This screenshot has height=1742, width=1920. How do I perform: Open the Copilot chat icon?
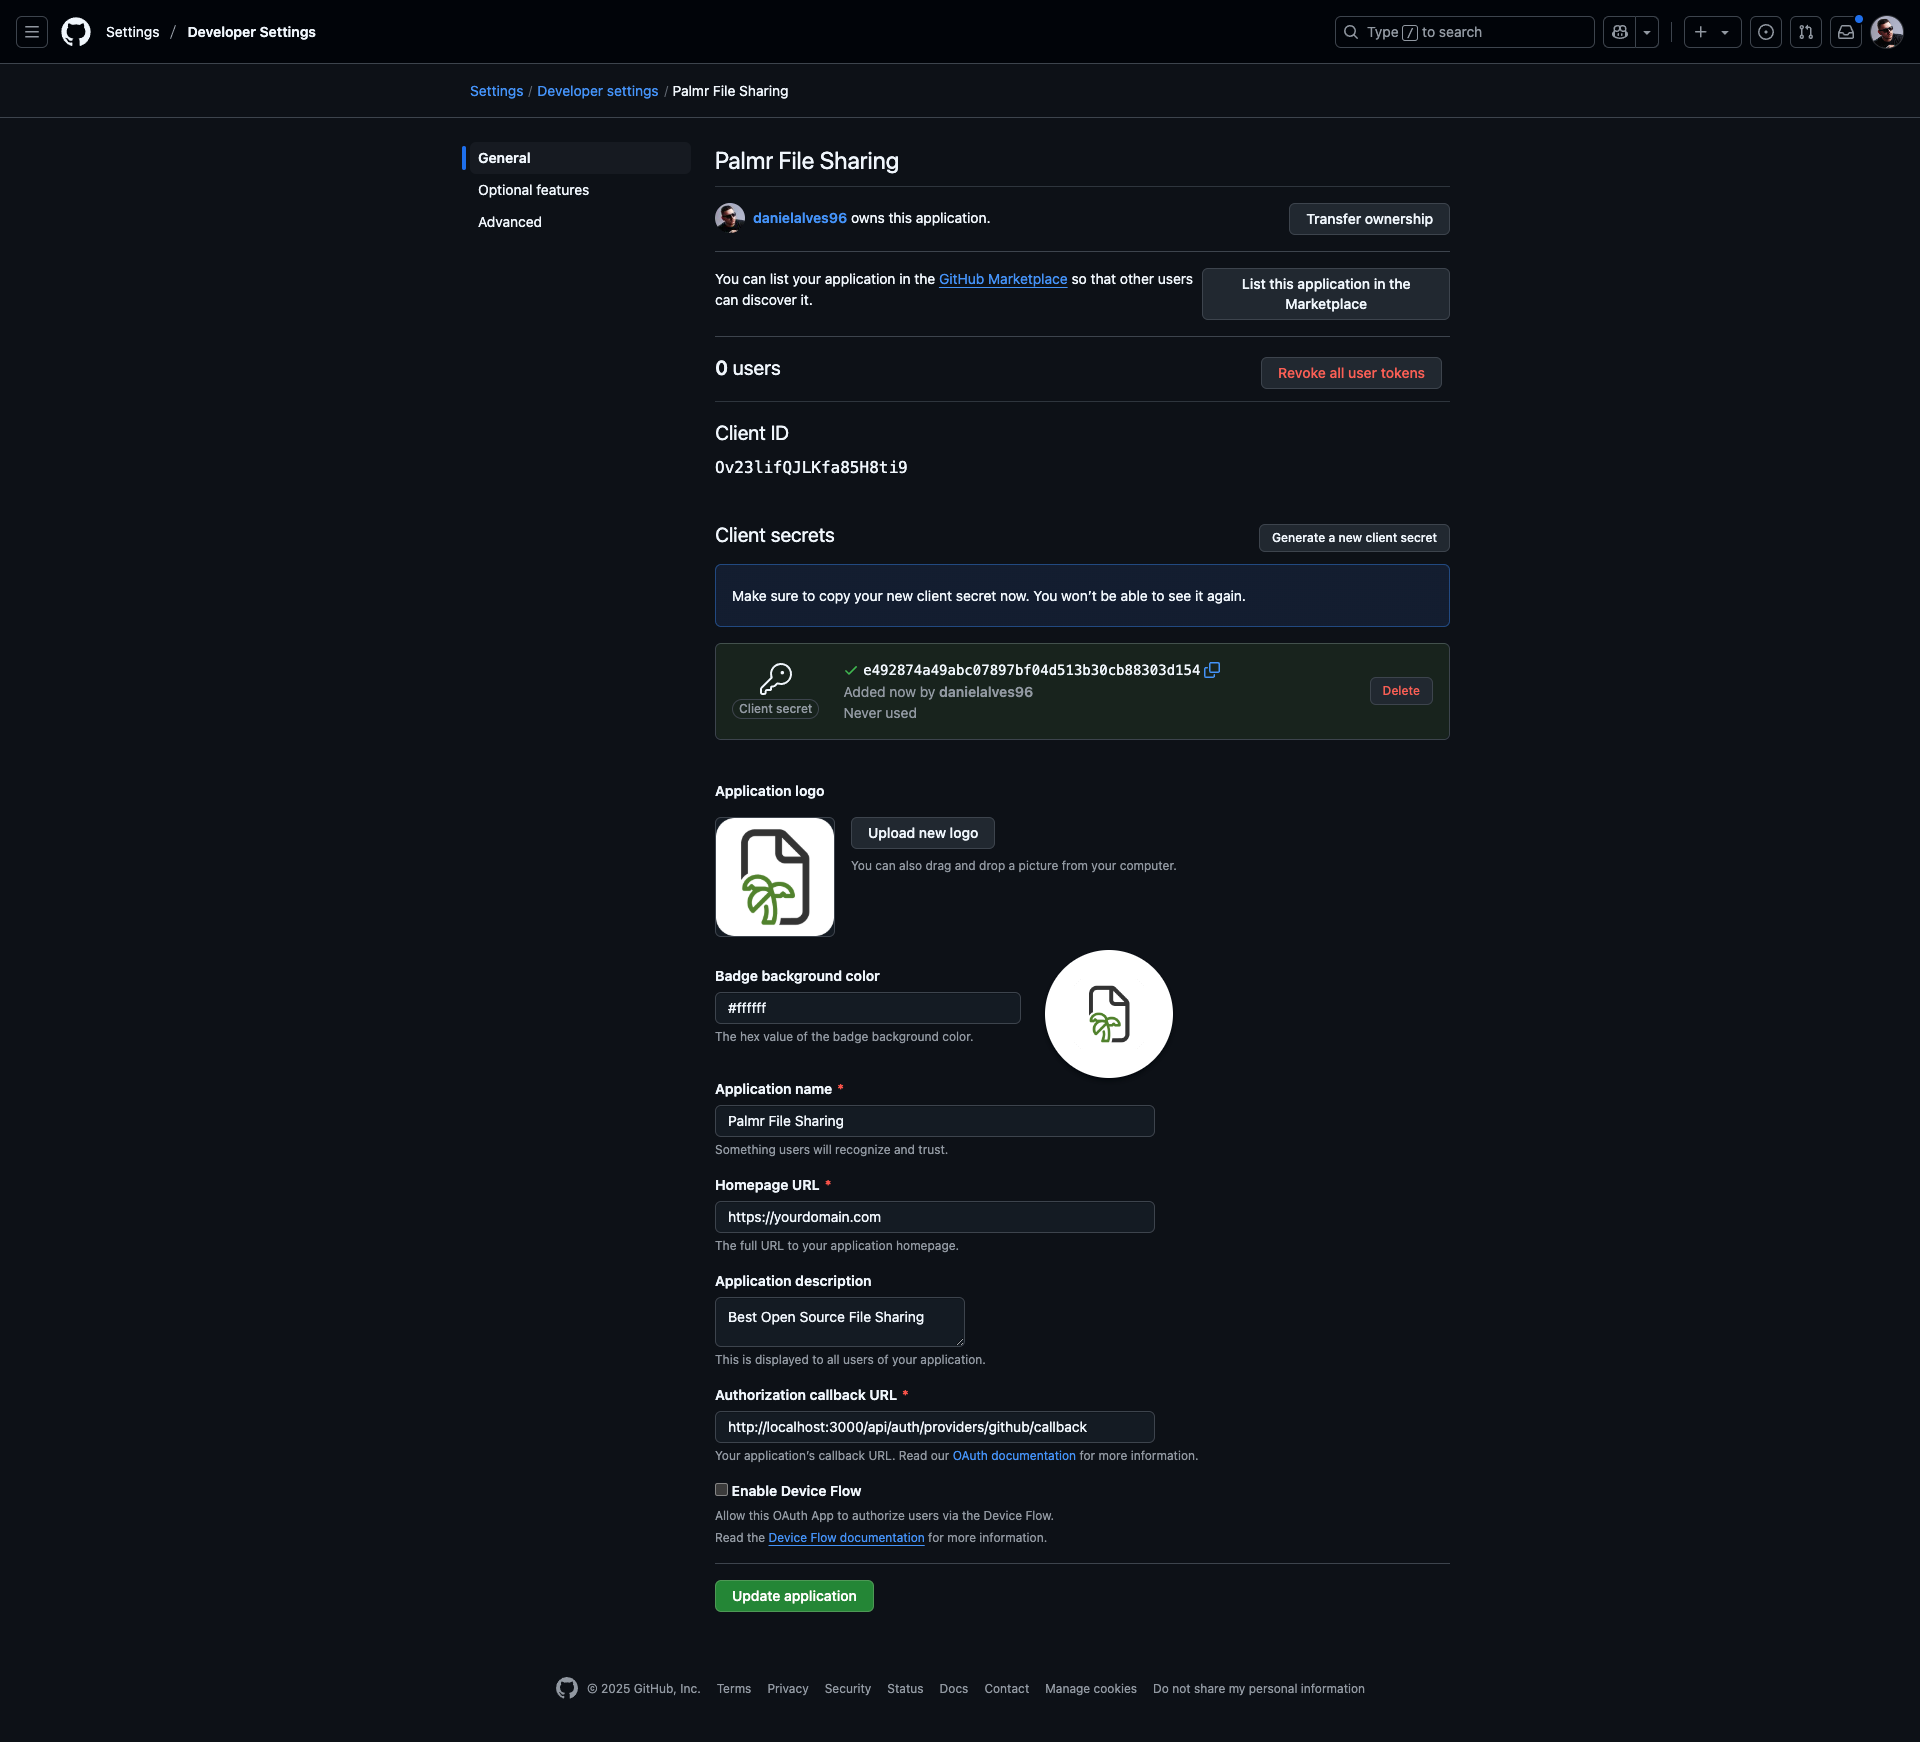click(x=1620, y=32)
